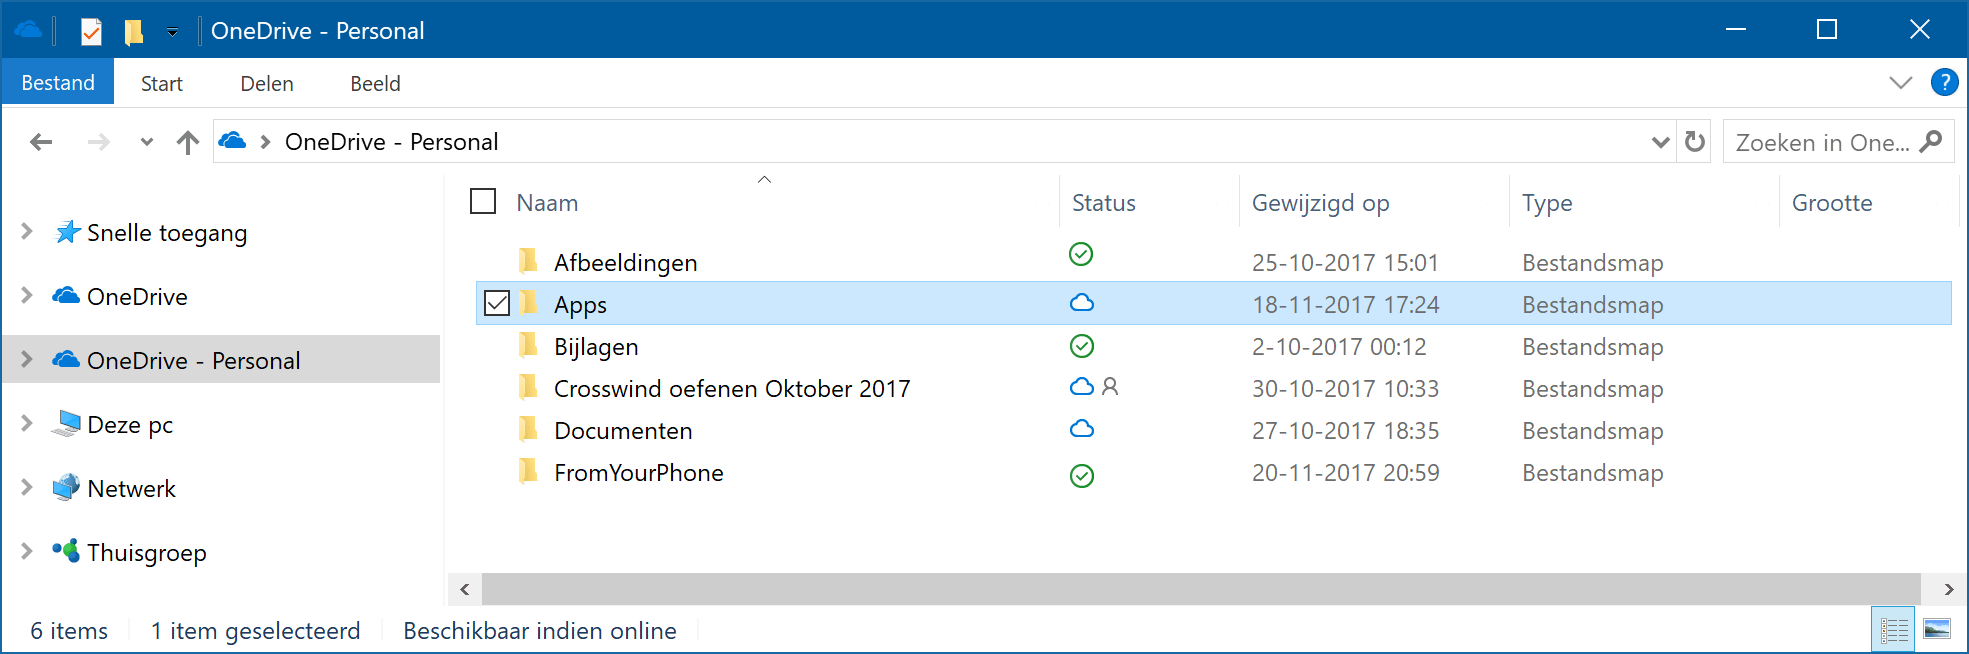Click the cloud icon in the address bar
The height and width of the screenshot is (654, 1969).
tap(232, 141)
